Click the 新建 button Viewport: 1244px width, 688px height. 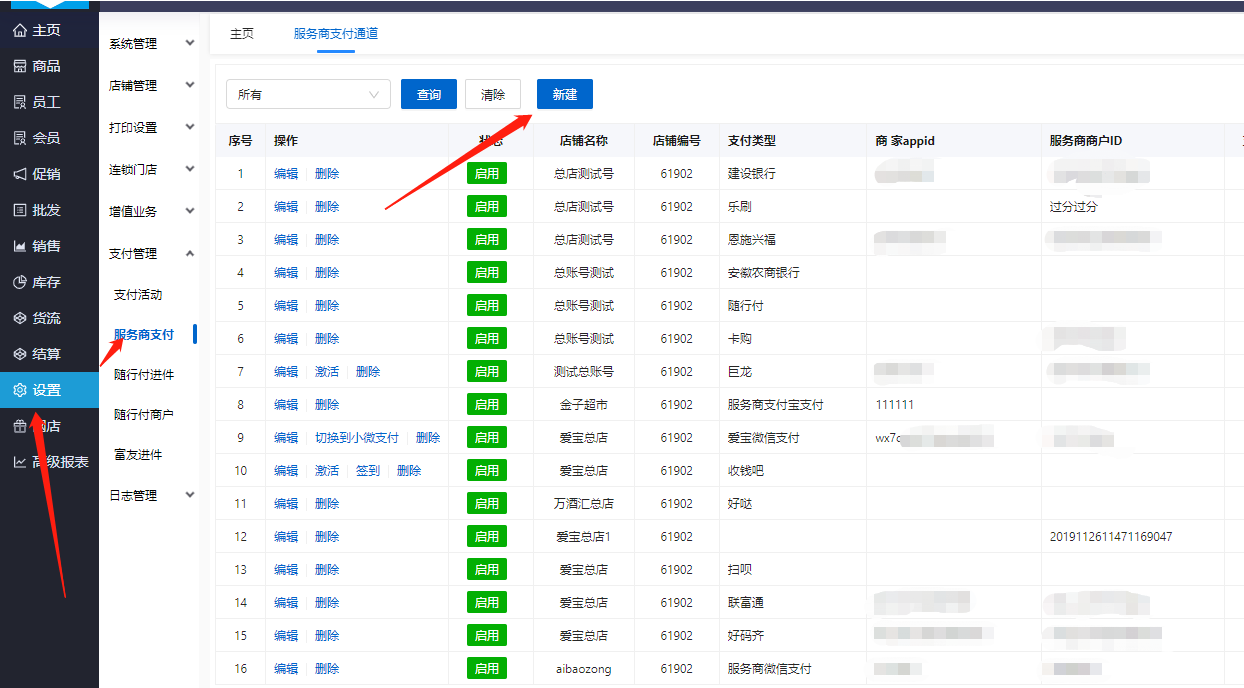565,94
